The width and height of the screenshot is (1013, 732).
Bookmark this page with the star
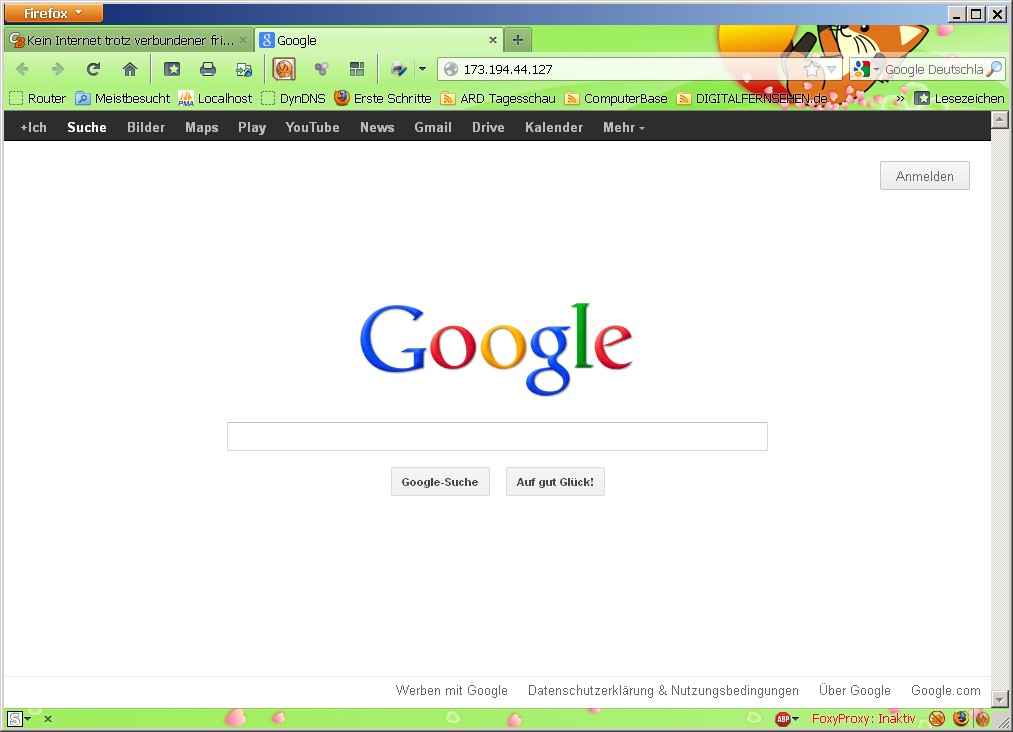click(x=811, y=69)
